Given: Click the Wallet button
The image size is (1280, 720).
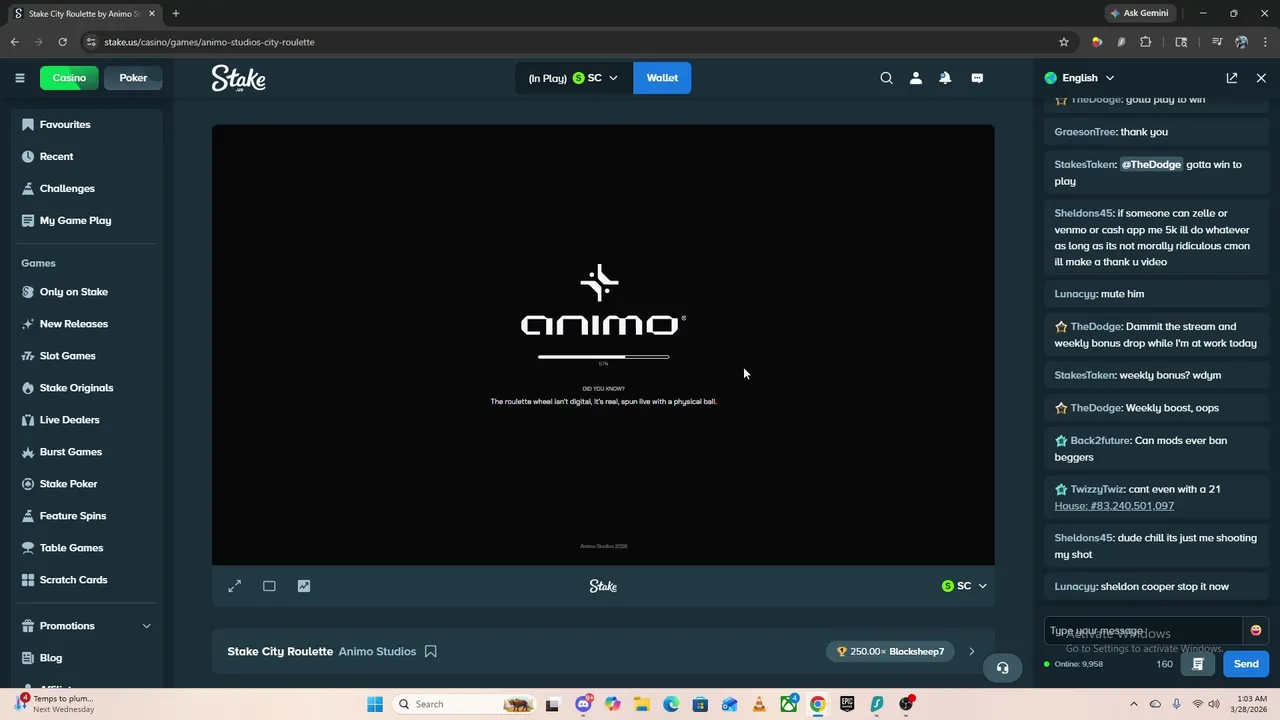Looking at the screenshot, I should [x=662, y=78].
